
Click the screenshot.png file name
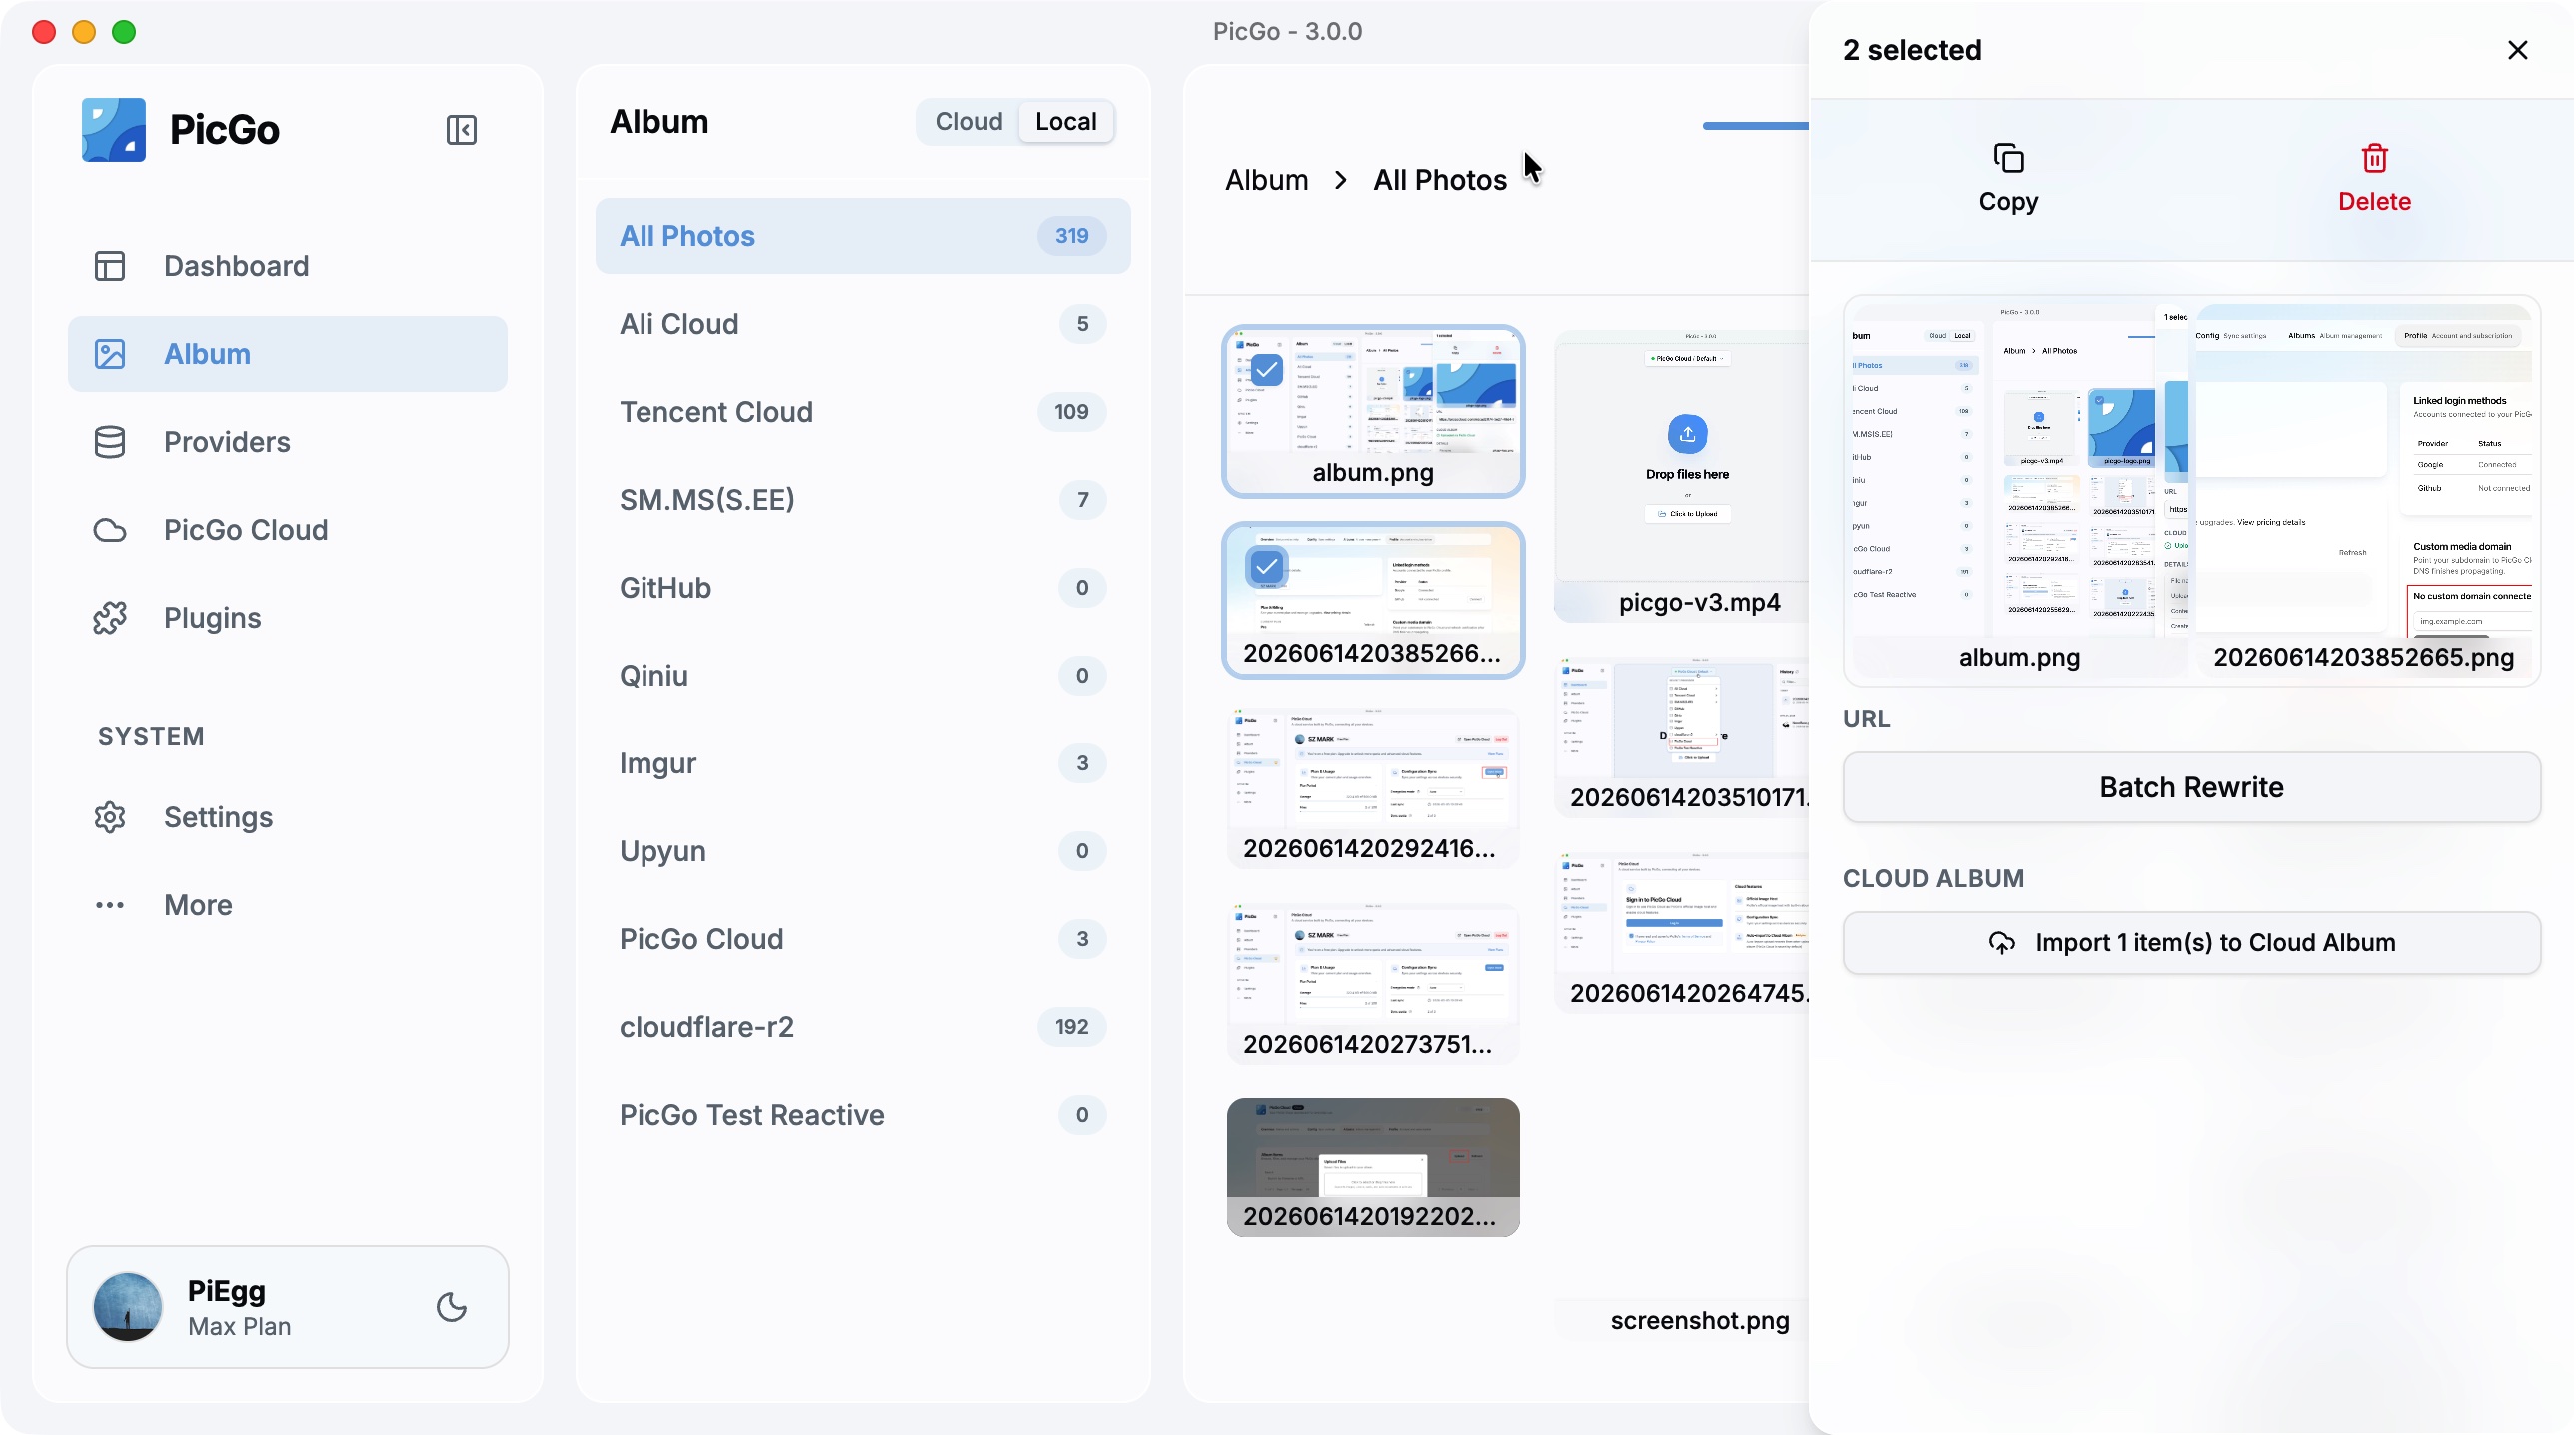[x=1700, y=1320]
